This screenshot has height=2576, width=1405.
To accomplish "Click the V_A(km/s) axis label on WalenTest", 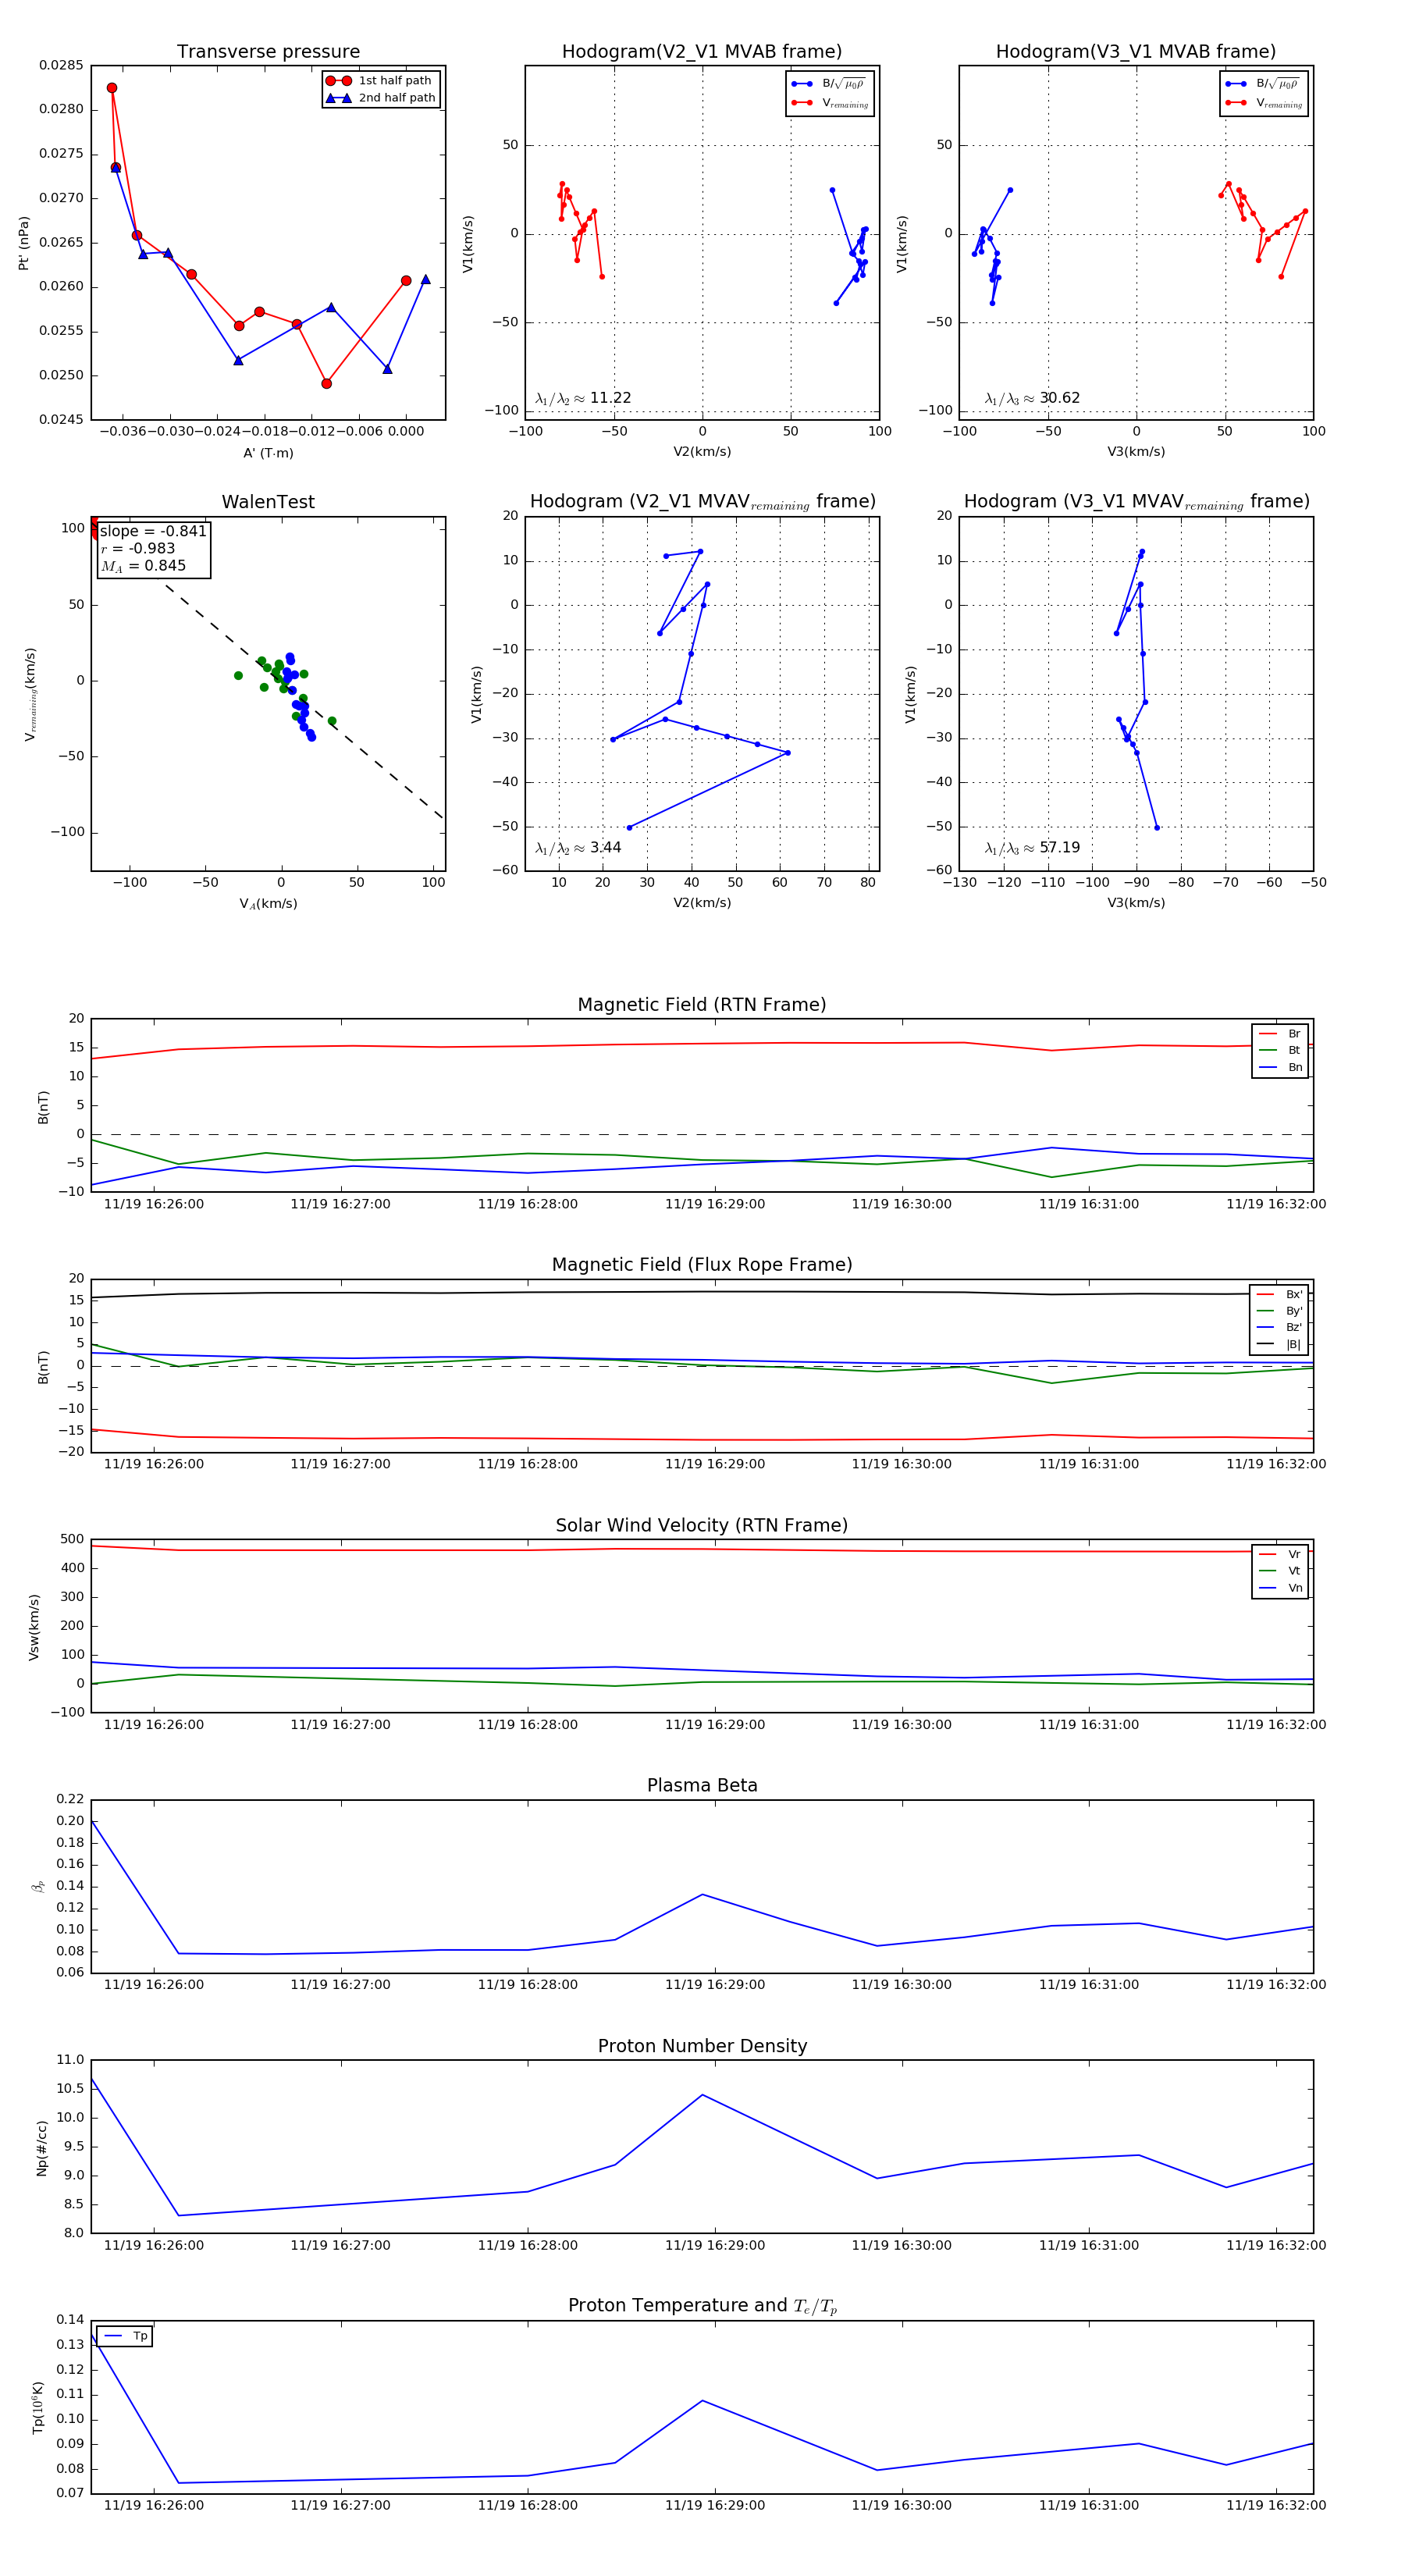I will pos(268,904).
